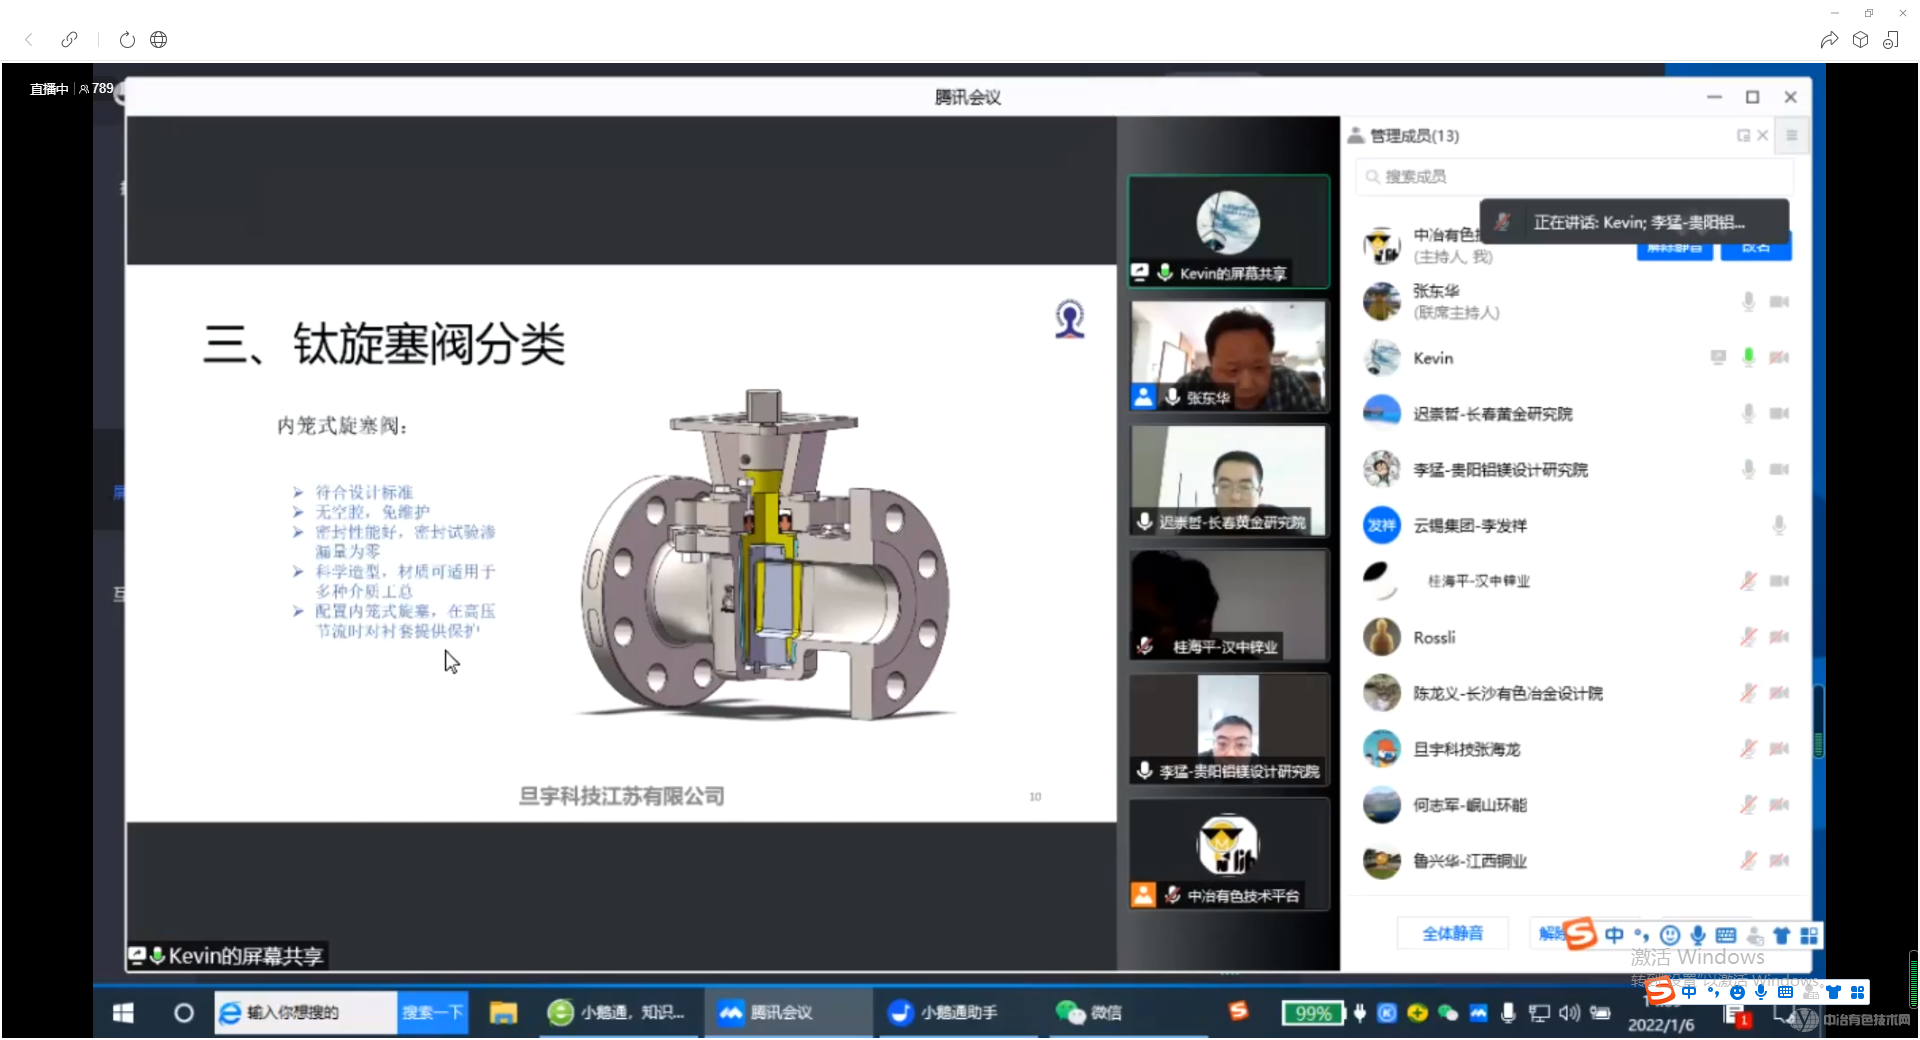Click Rossli's disabled camera icon
Viewport: 1920px width, 1040px height.
tap(1779, 637)
